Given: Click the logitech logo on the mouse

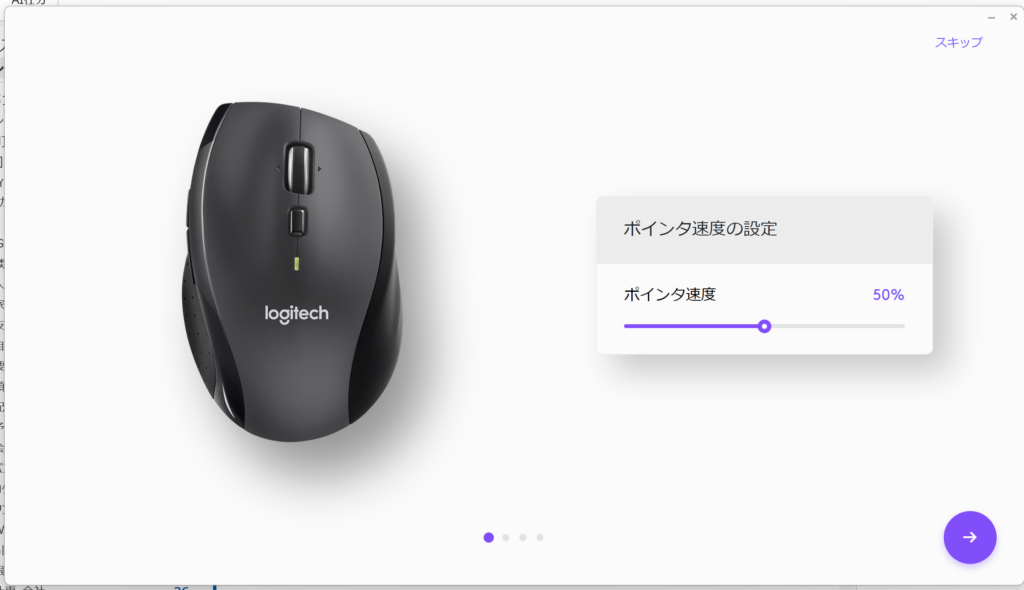Looking at the screenshot, I should pyautogui.click(x=296, y=314).
